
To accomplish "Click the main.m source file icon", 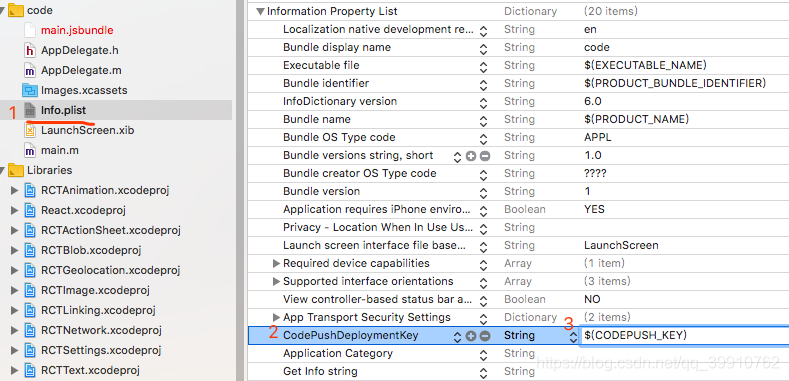I will (30, 150).
